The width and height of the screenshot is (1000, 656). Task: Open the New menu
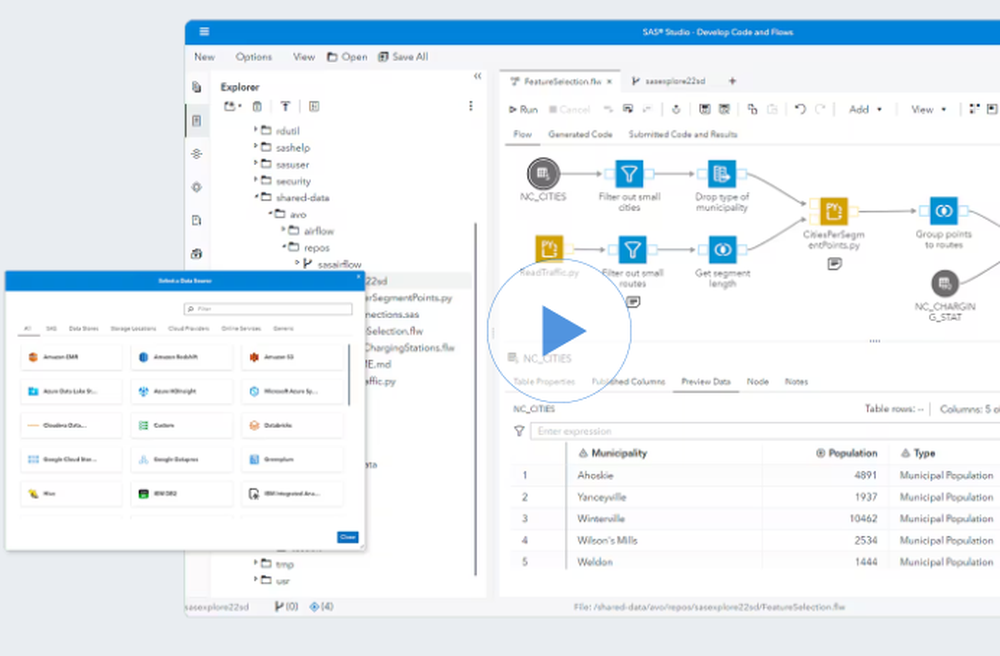(205, 57)
